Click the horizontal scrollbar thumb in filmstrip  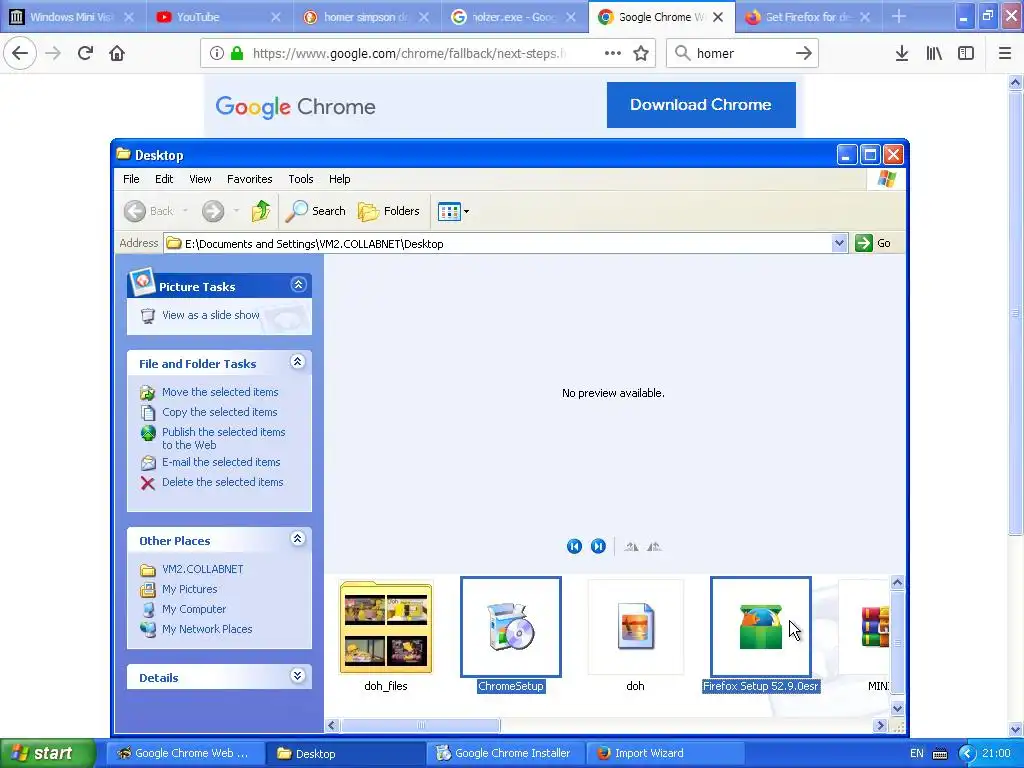(x=421, y=726)
